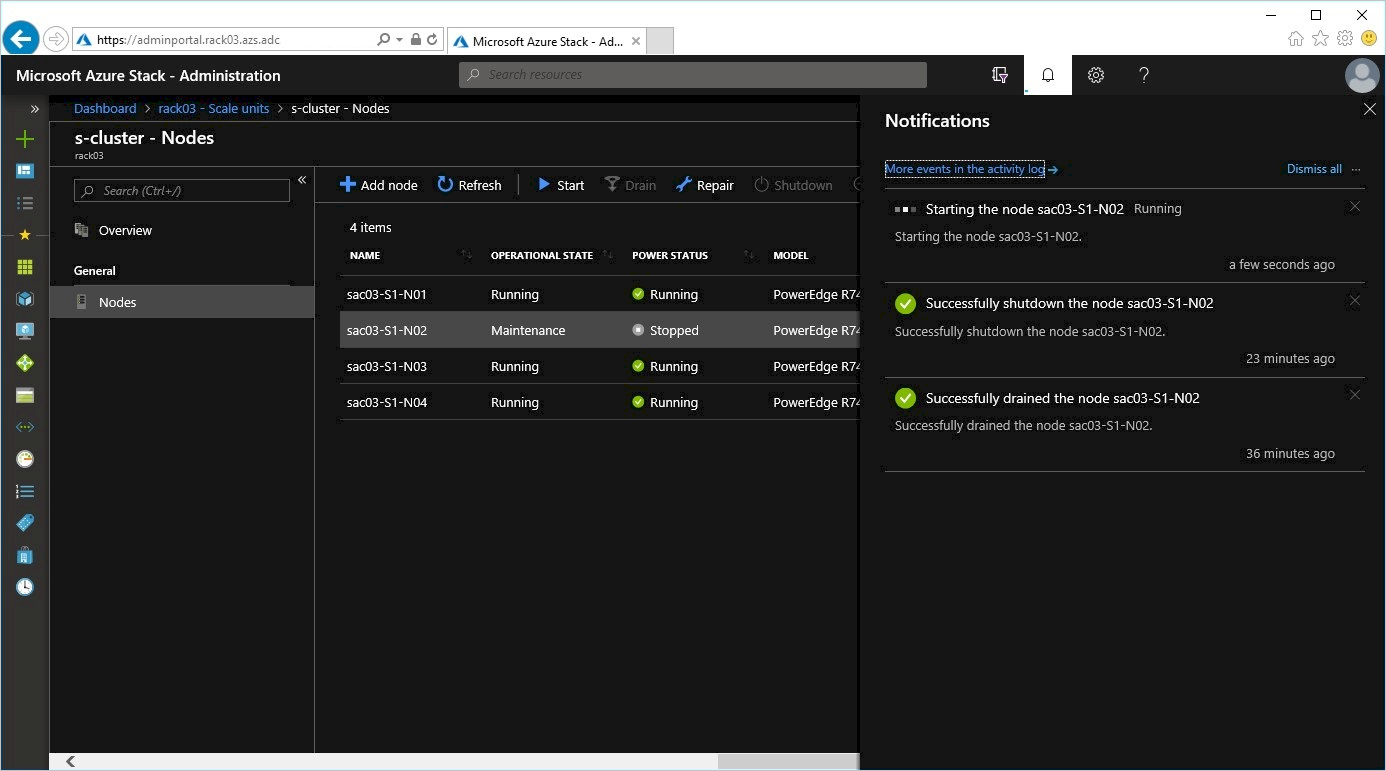Open the Successfully drained the node notification title
The width and height of the screenshot is (1386, 771).
(1063, 398)
